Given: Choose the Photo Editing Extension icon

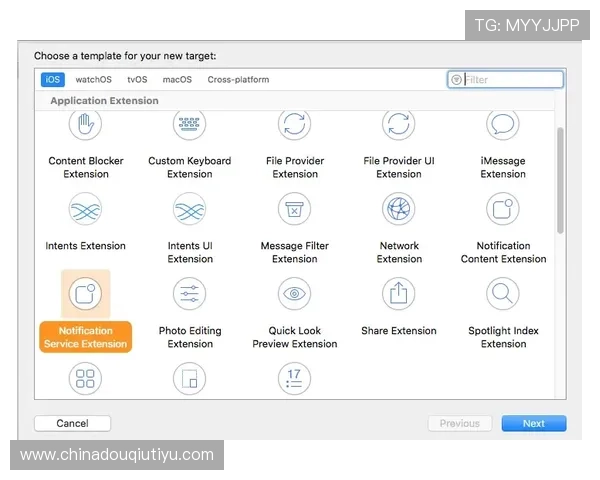Looking at the screenshot, I should (190, 294).
